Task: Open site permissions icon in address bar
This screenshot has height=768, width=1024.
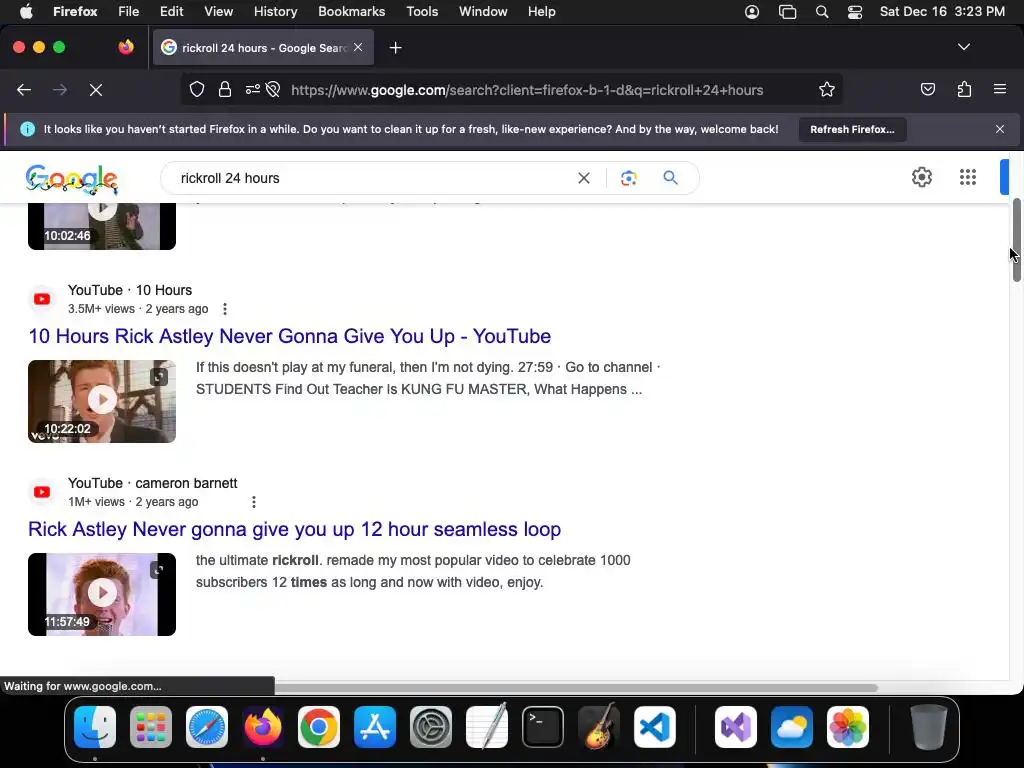Action: tap(252, 89)
